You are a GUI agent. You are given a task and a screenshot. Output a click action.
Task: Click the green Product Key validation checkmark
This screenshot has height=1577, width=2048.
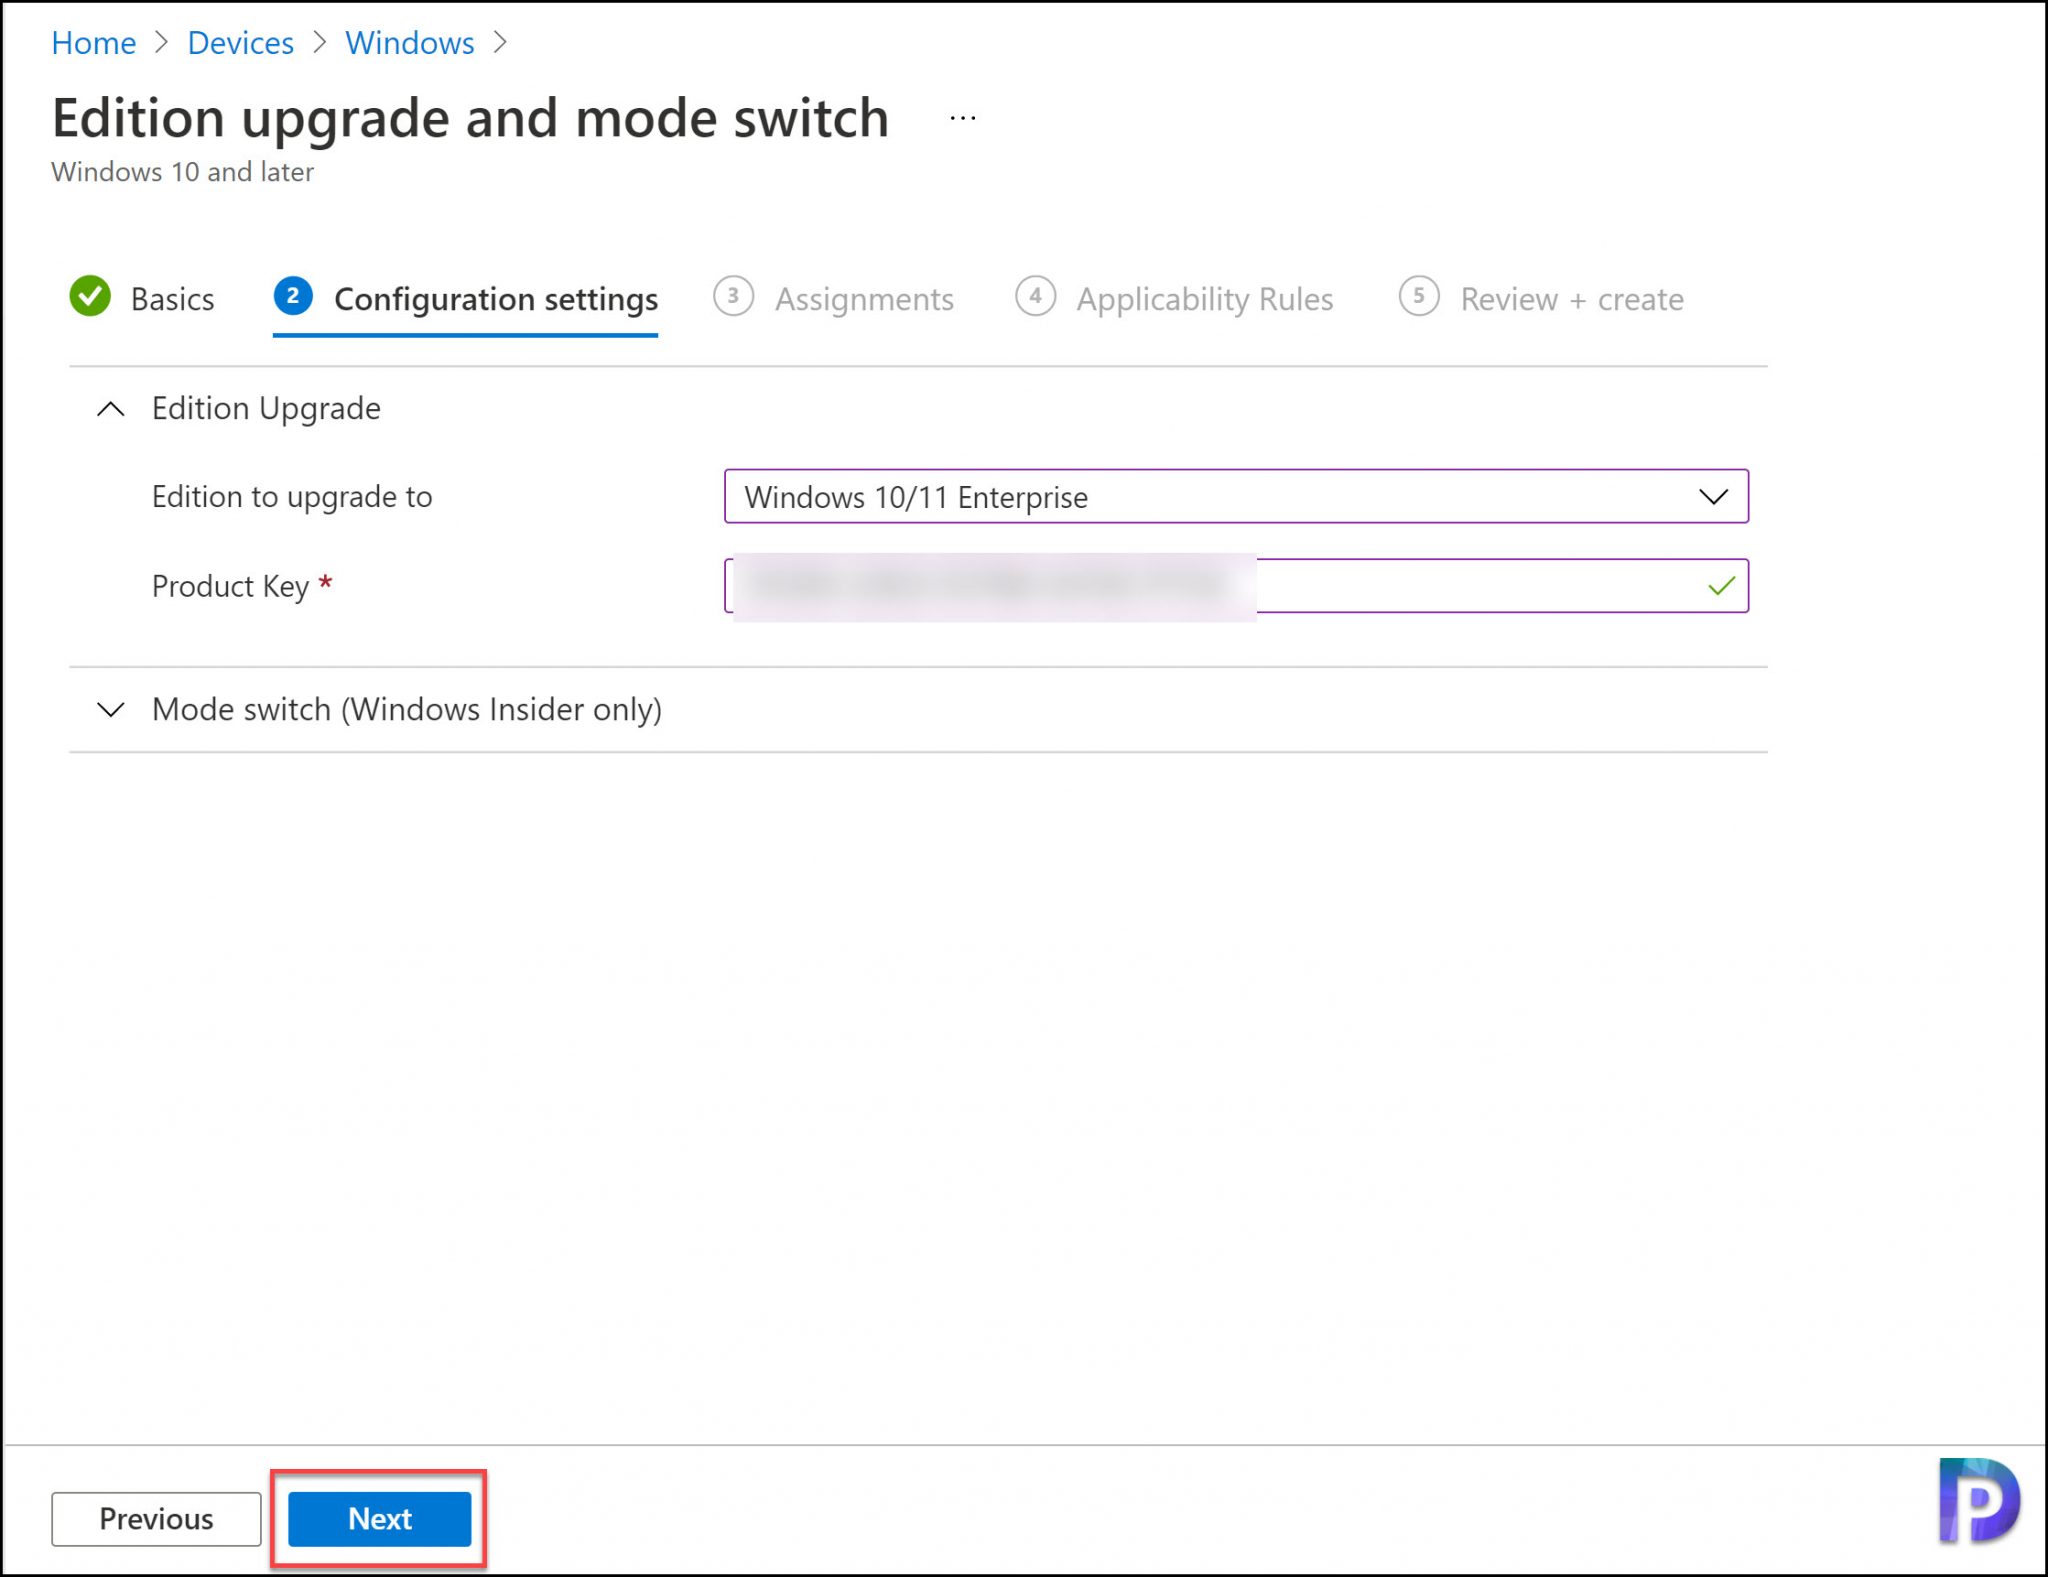(1721, 586)
